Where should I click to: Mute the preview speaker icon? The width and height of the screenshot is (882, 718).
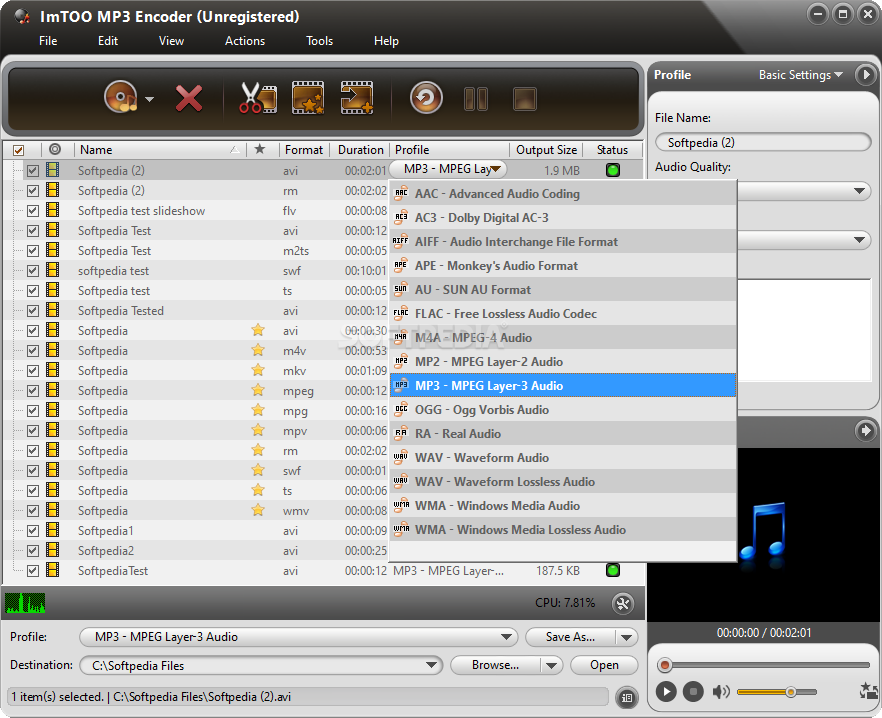(x=721, y=692)
